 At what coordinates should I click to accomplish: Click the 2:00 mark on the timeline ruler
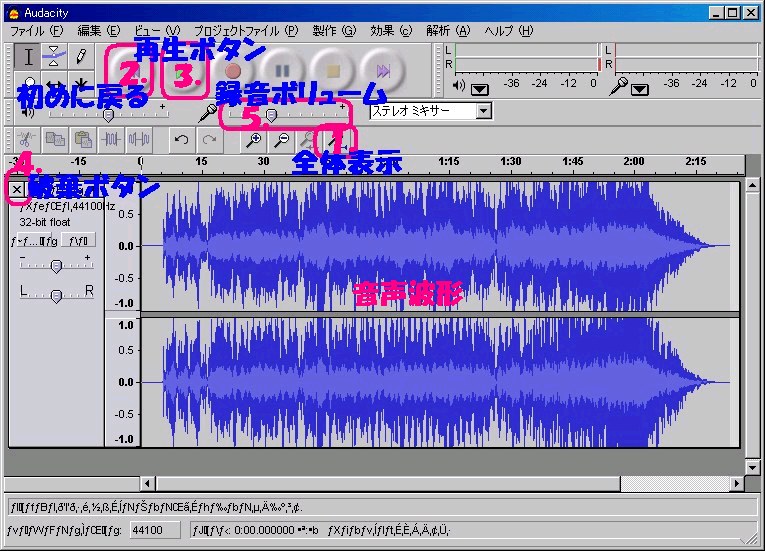click(633, 162)
